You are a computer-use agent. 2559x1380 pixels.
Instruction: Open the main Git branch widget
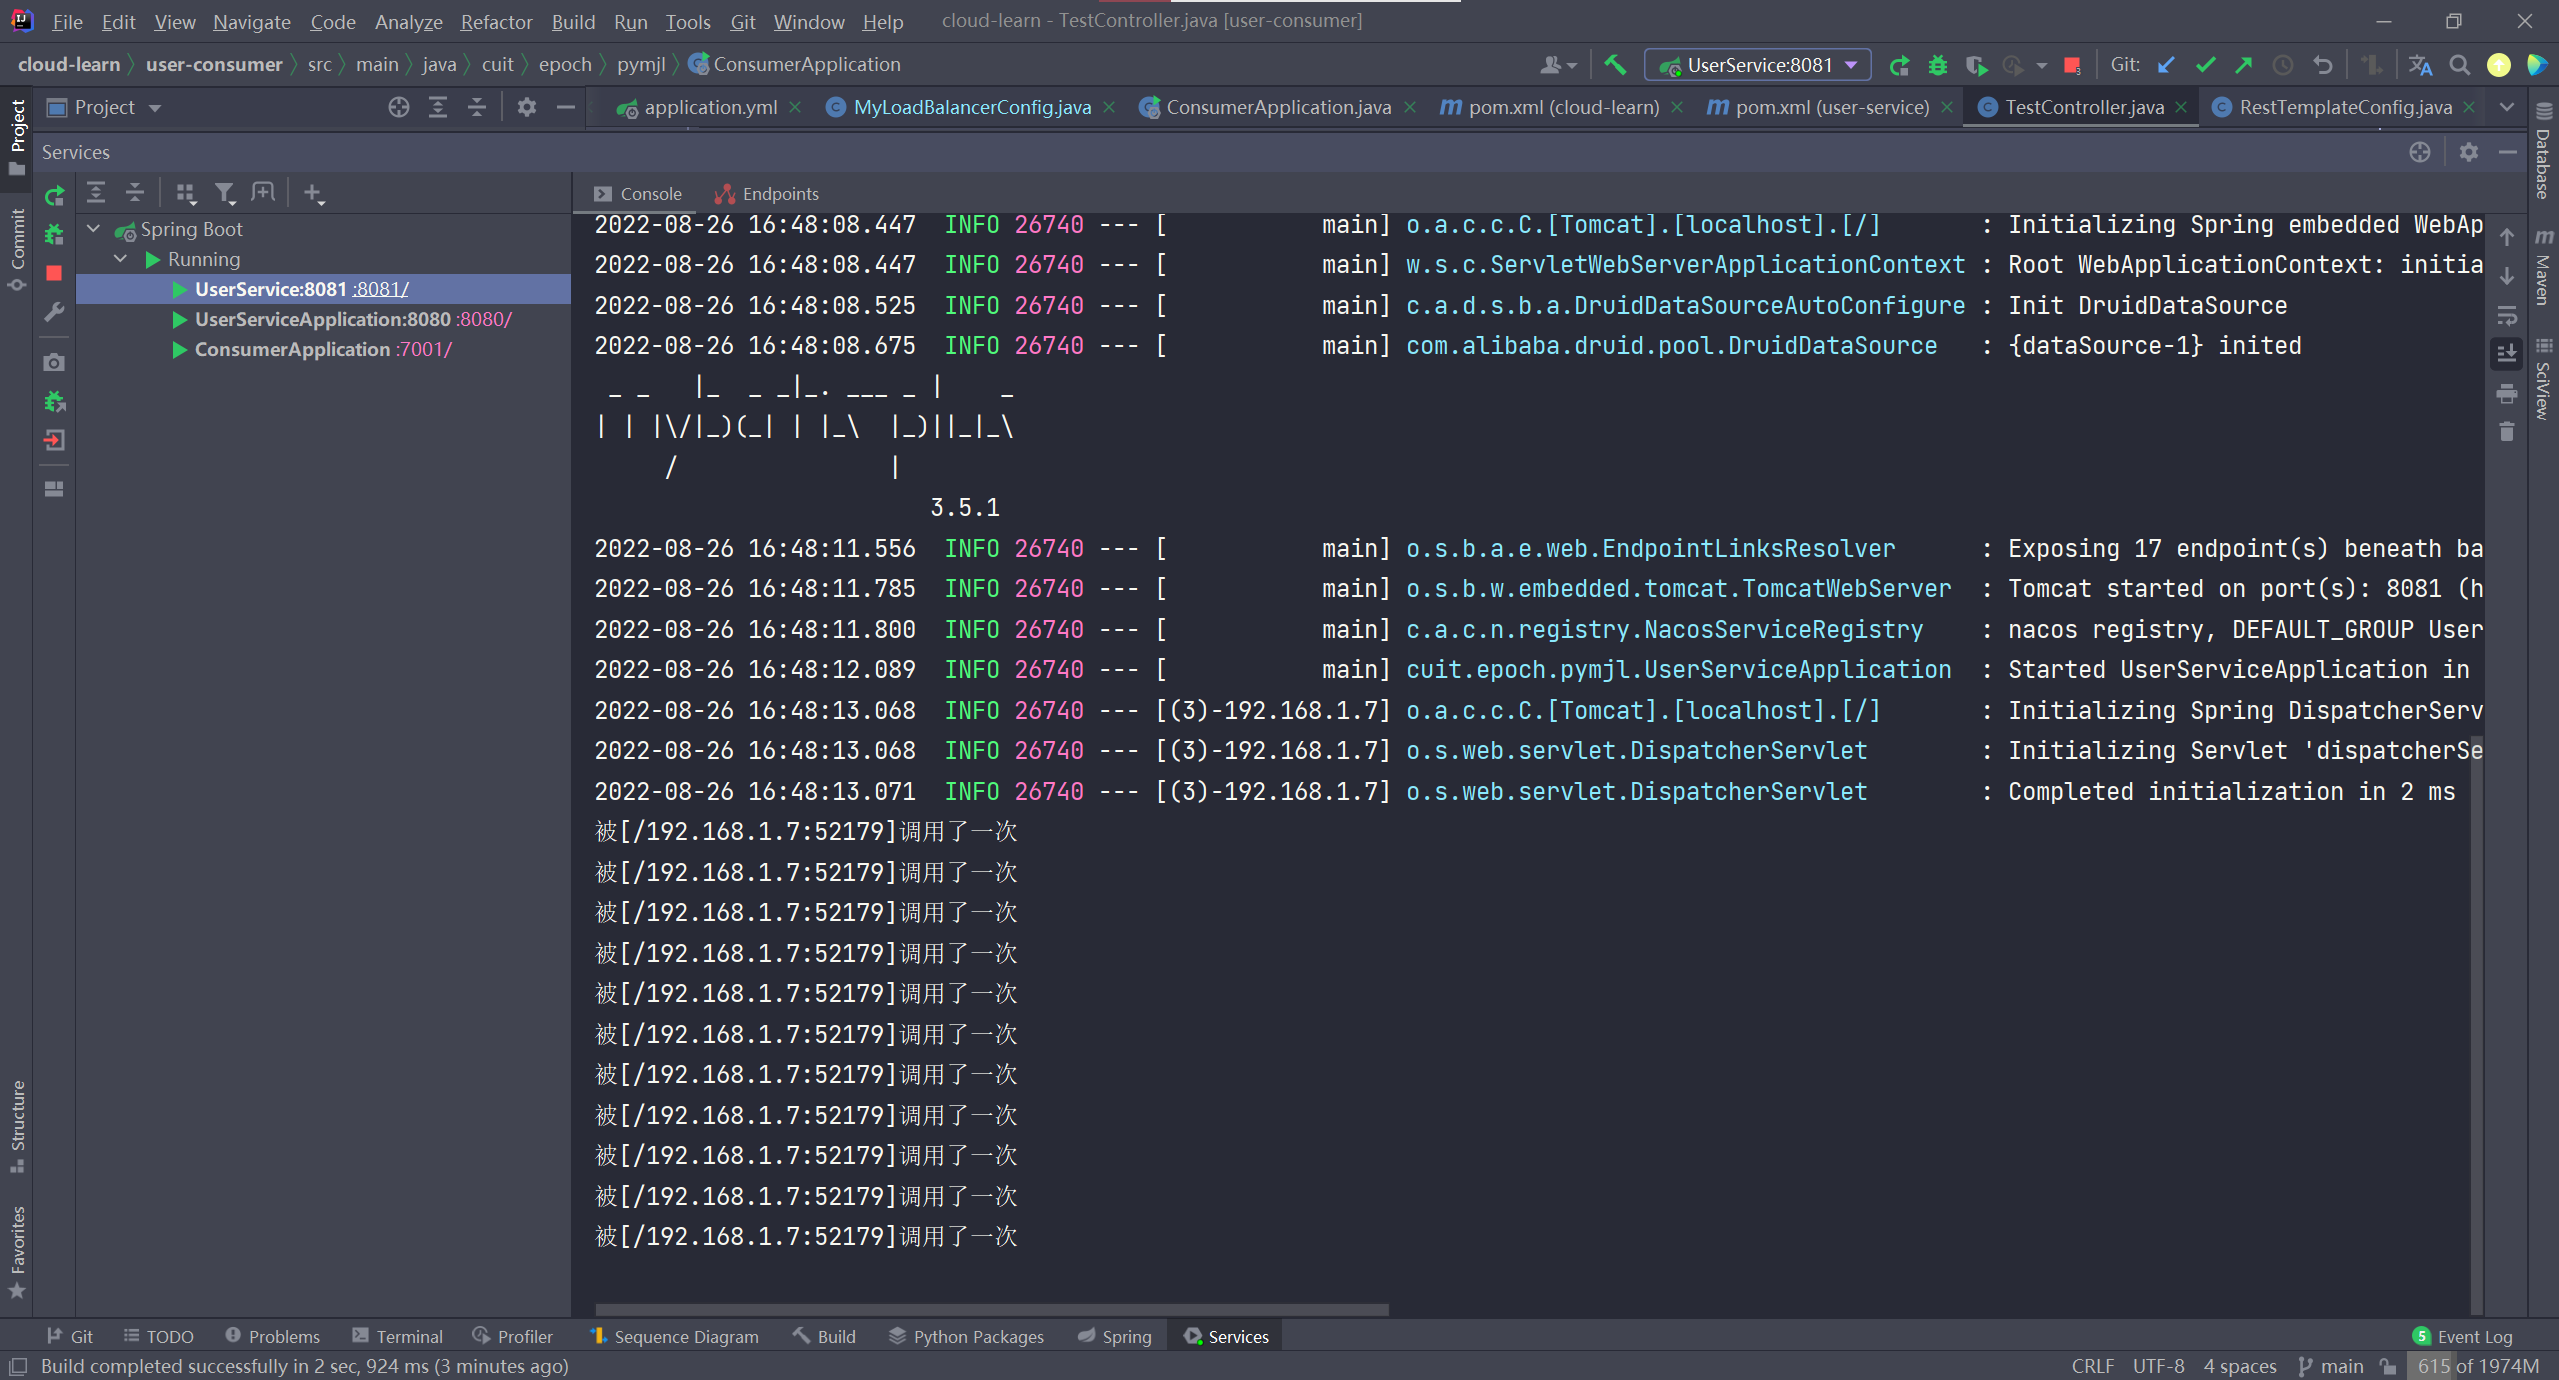[2331, 1366]
